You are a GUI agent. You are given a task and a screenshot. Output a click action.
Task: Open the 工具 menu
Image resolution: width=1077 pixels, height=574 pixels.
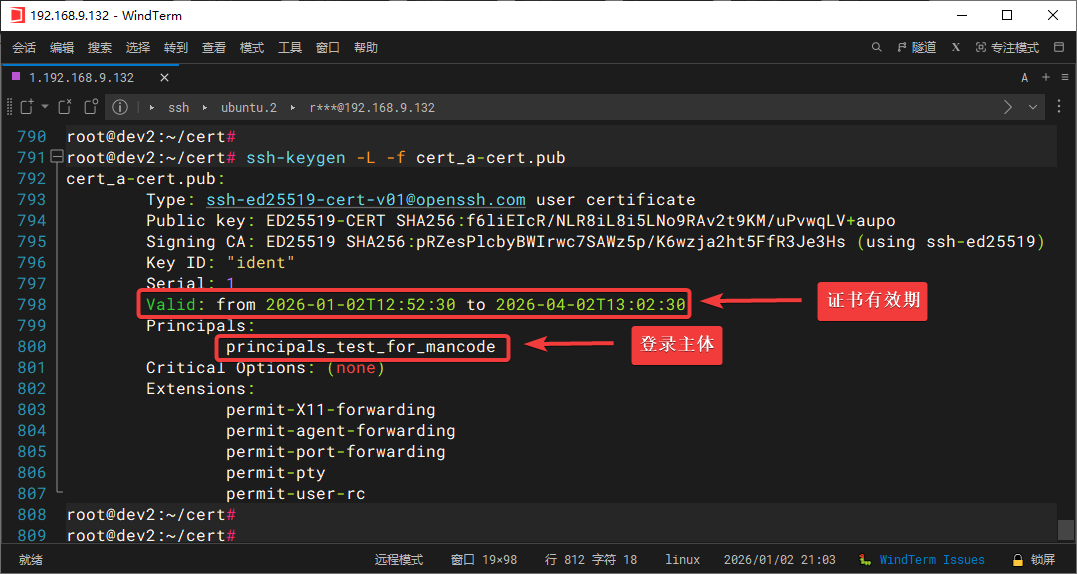click(290, 47)
